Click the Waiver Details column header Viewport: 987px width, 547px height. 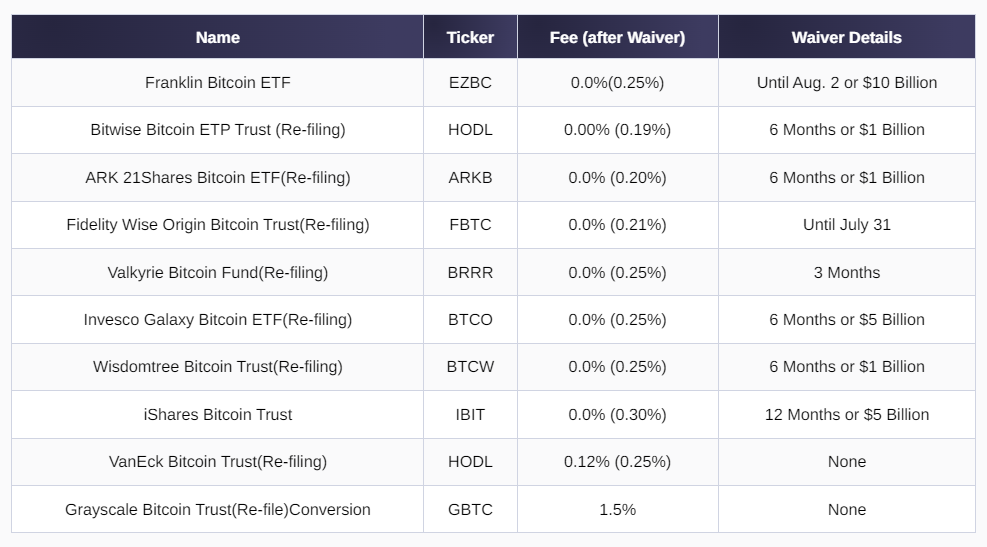pyautogui.click(x=846, y=37)
